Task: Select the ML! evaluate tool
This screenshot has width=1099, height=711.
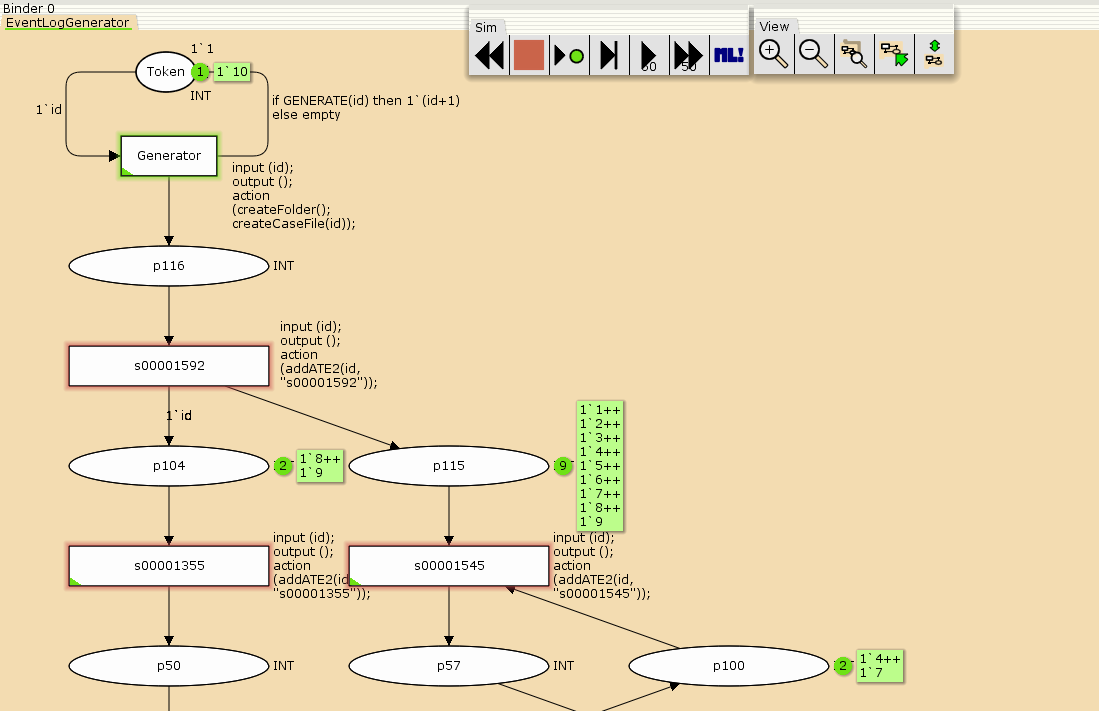Action: (x=729, y=55)
